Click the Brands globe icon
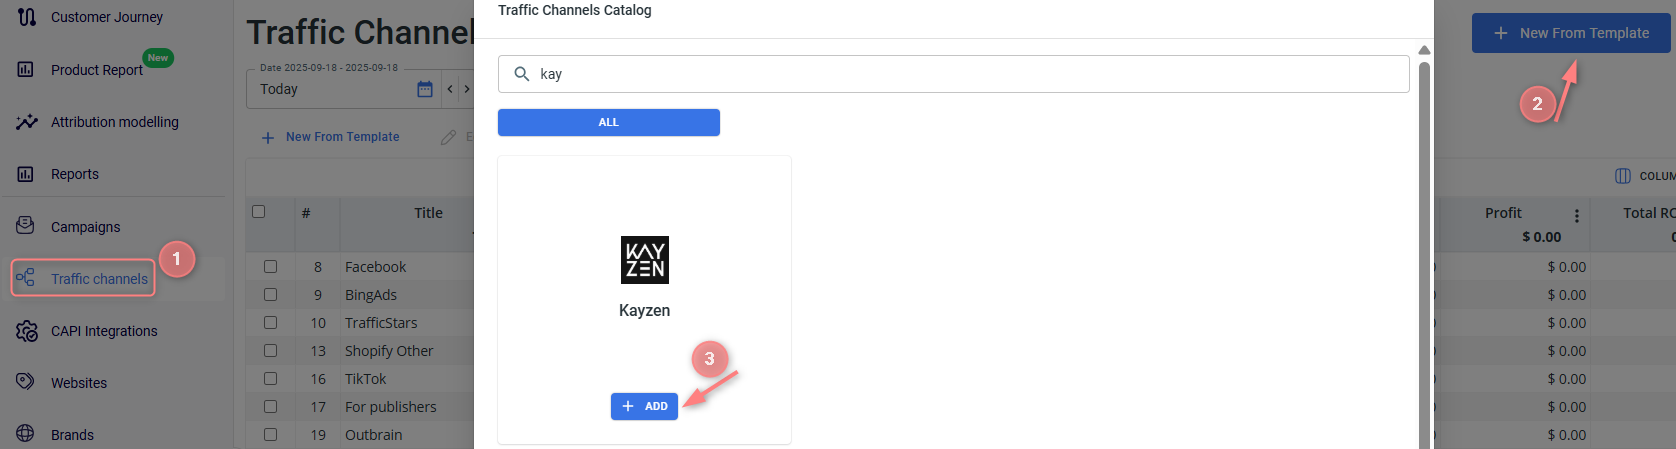 coord(26,434)
